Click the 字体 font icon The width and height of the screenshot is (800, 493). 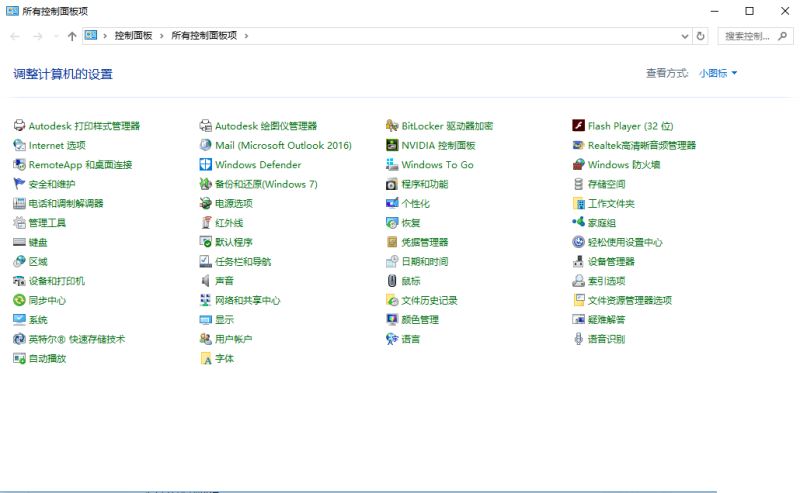206,358
